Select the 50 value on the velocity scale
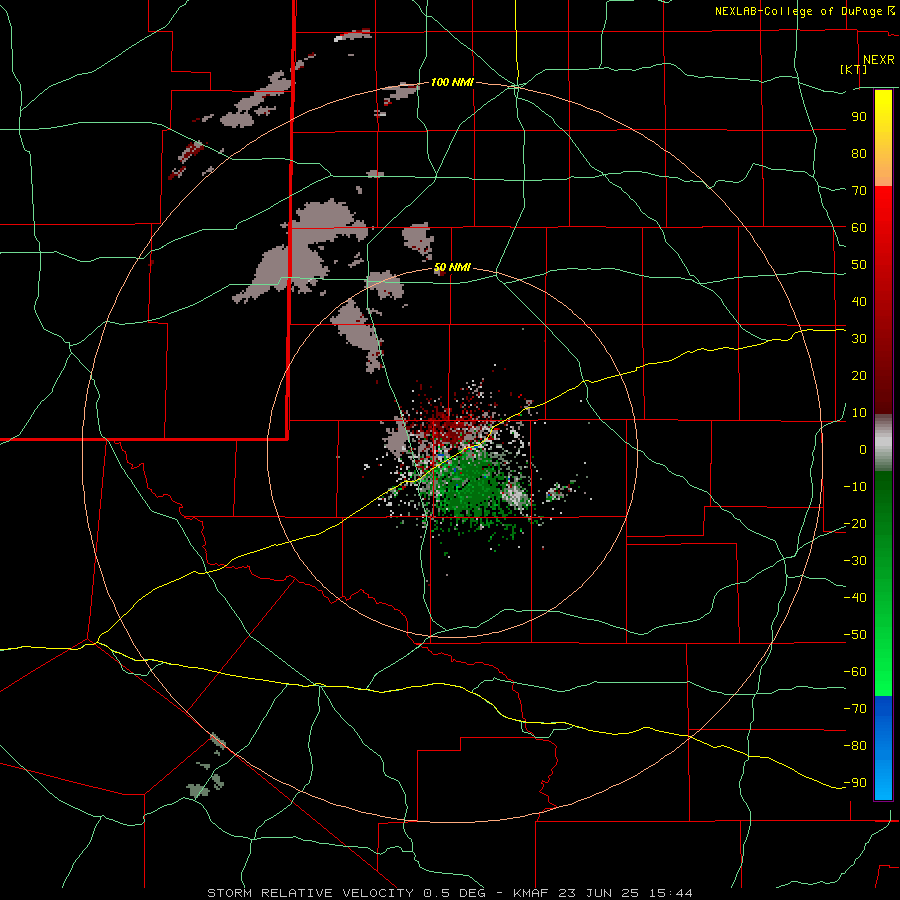Image resolution: width=900 pixels, height=900 pixels. [859, 265]
